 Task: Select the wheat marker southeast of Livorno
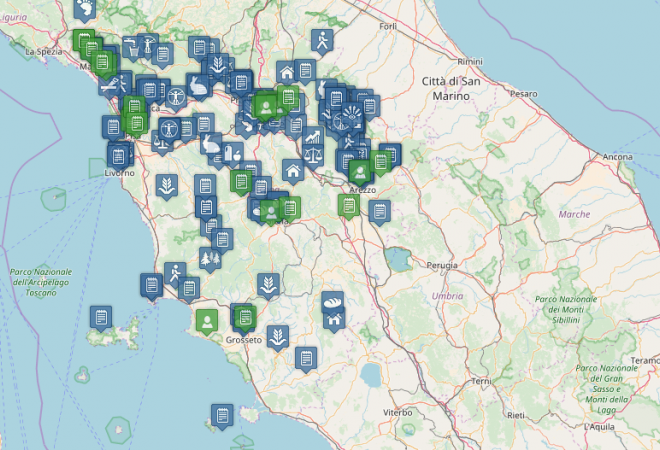(x=167, y=187)
